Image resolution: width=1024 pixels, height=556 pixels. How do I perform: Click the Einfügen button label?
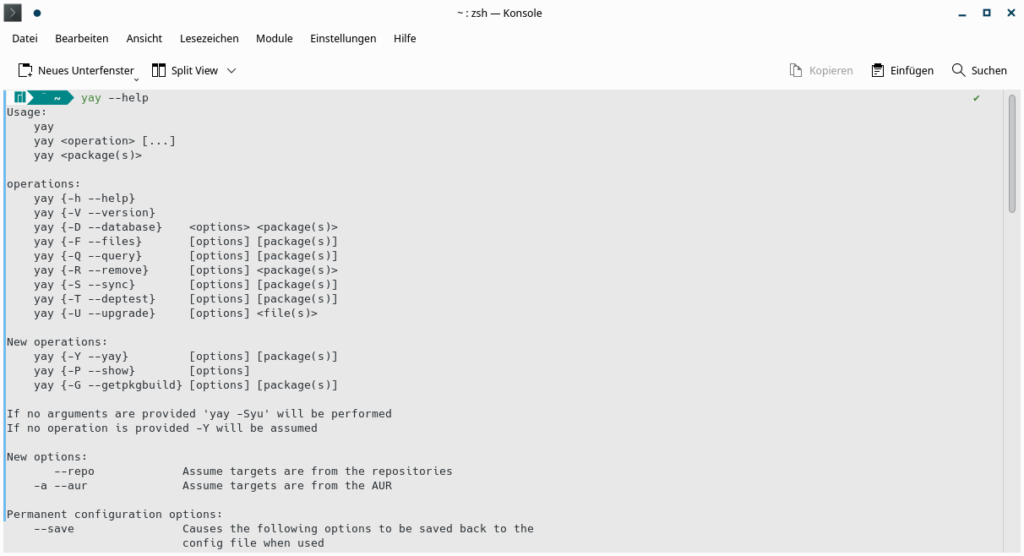[x=912, y=71]
